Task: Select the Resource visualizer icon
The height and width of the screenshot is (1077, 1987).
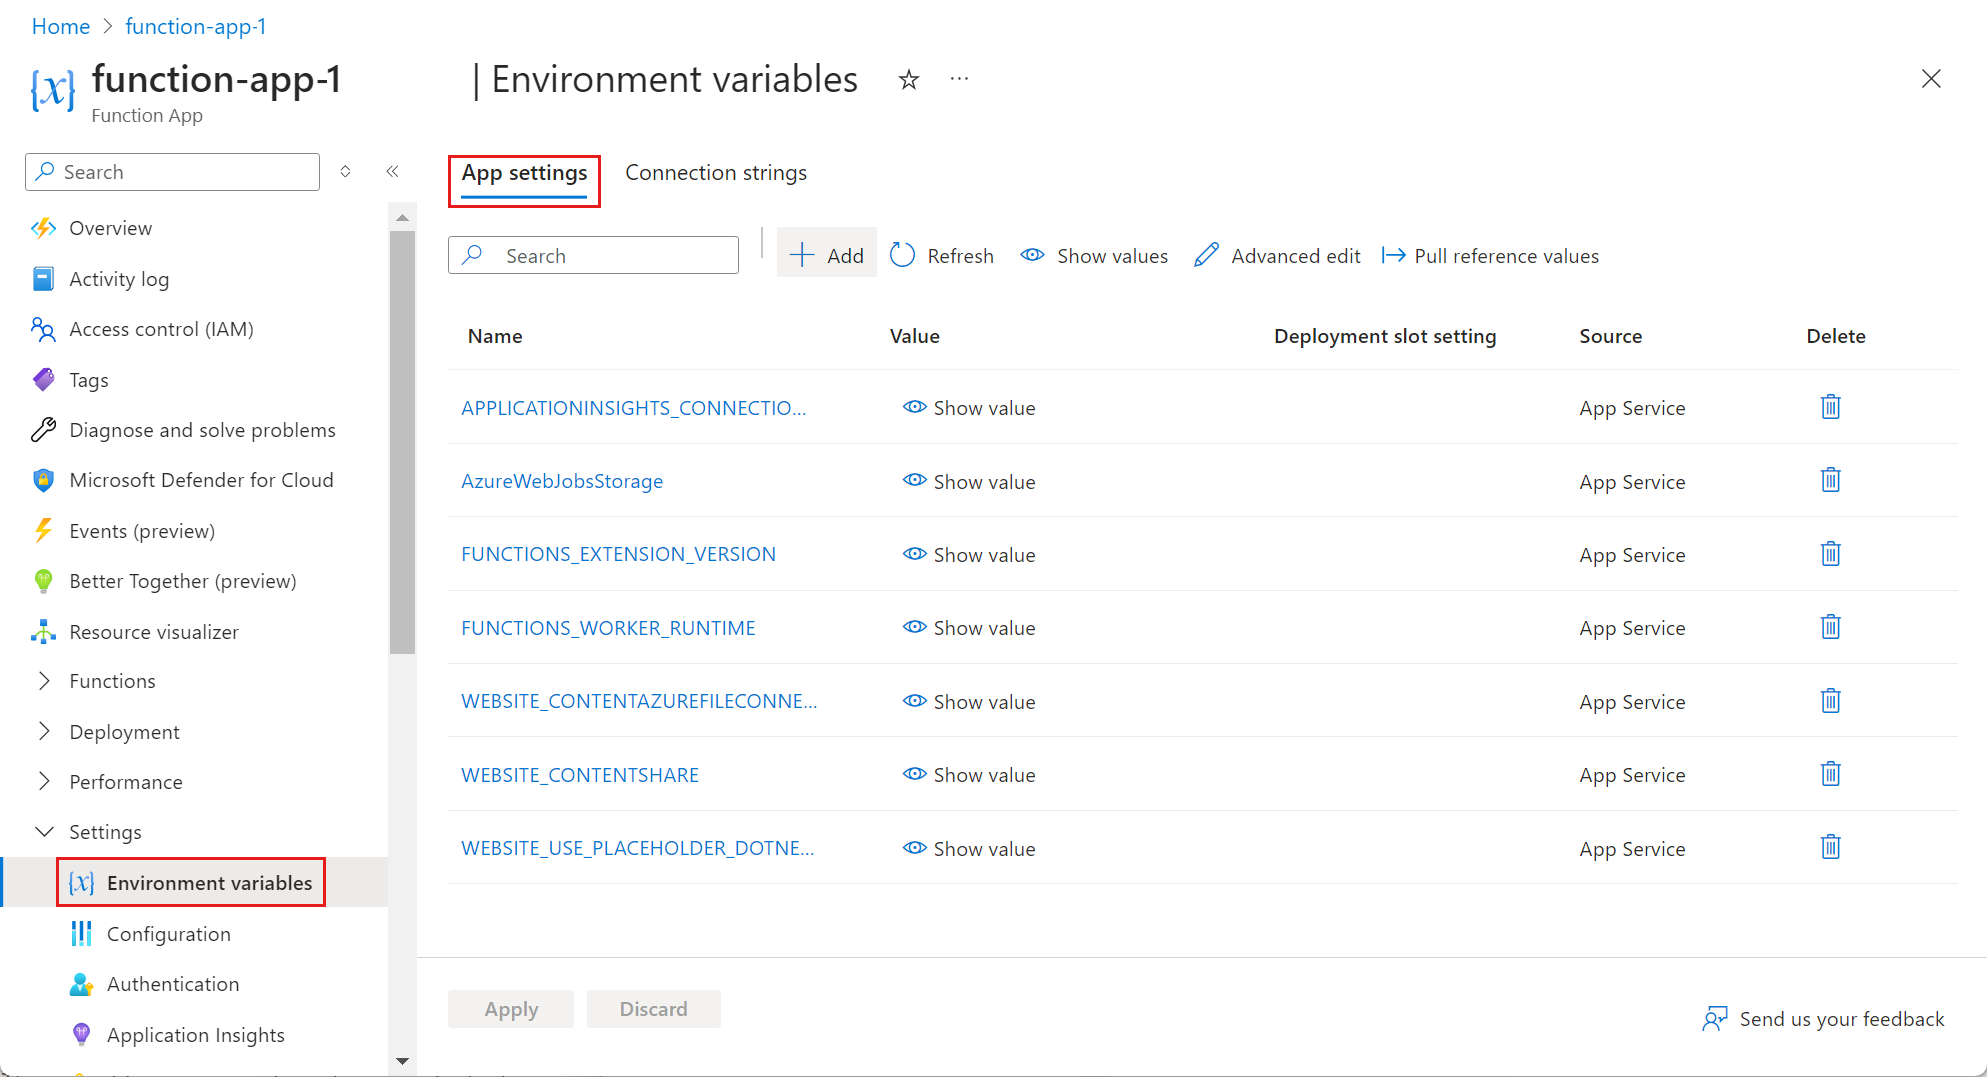Action: click(x=43, y=631)
